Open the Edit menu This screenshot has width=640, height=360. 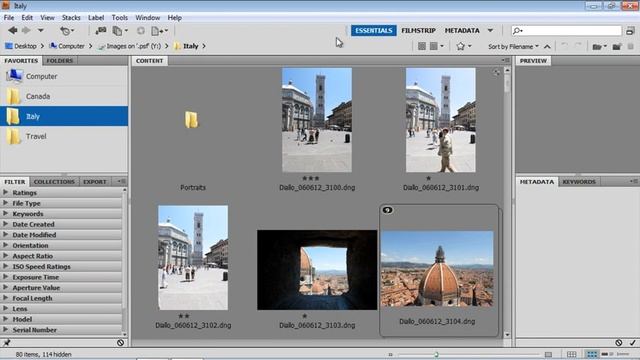pos(27,18)
